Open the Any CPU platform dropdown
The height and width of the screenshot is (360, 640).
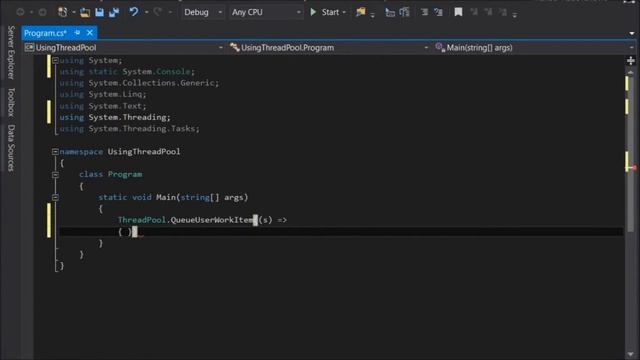coord(266,12)
